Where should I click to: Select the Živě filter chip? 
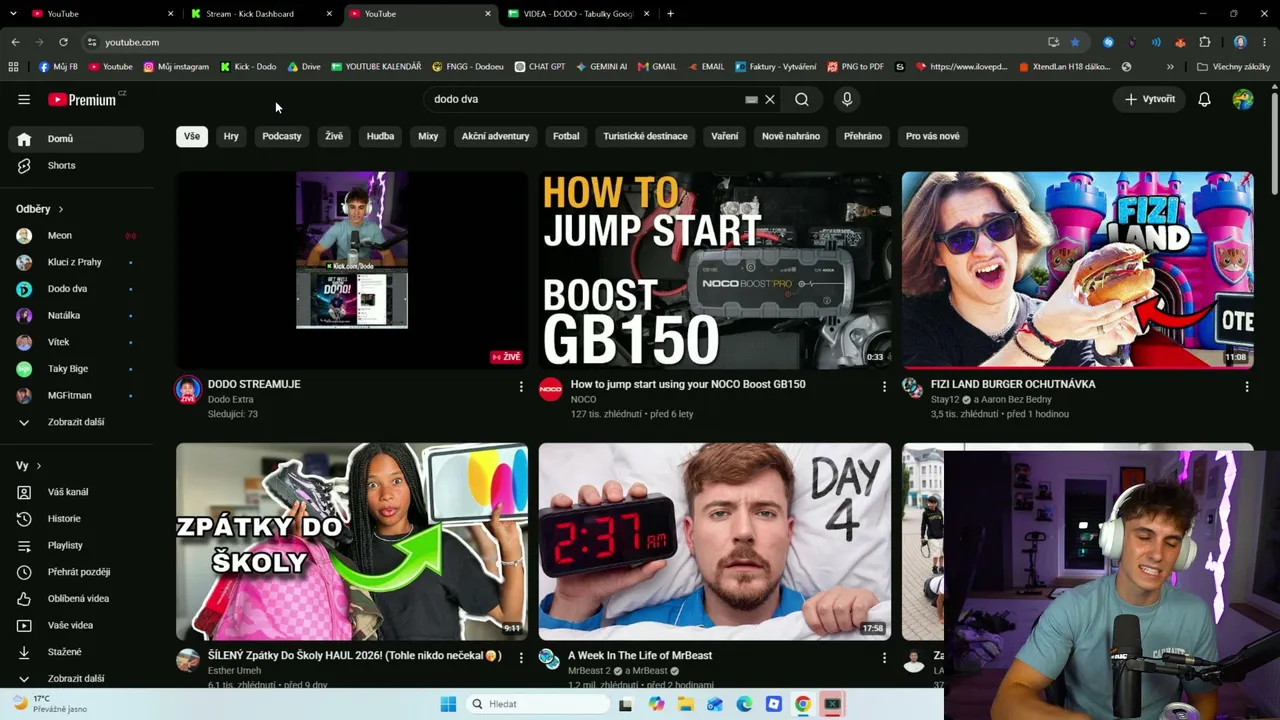coord(334,136)
